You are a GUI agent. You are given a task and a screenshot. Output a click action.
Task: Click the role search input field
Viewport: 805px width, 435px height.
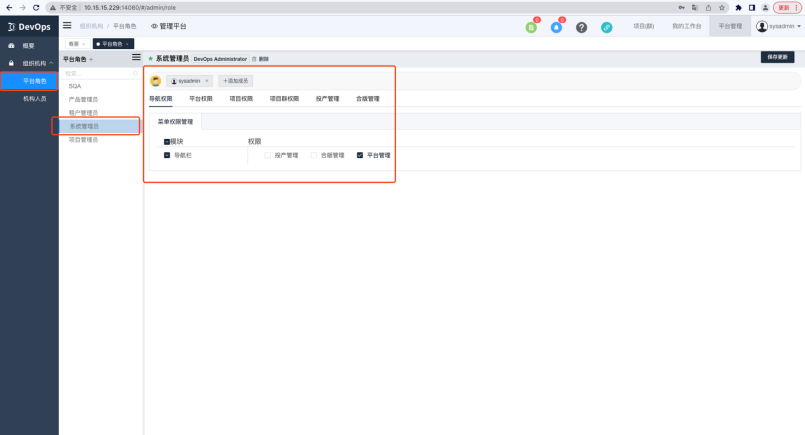(98, 73)
